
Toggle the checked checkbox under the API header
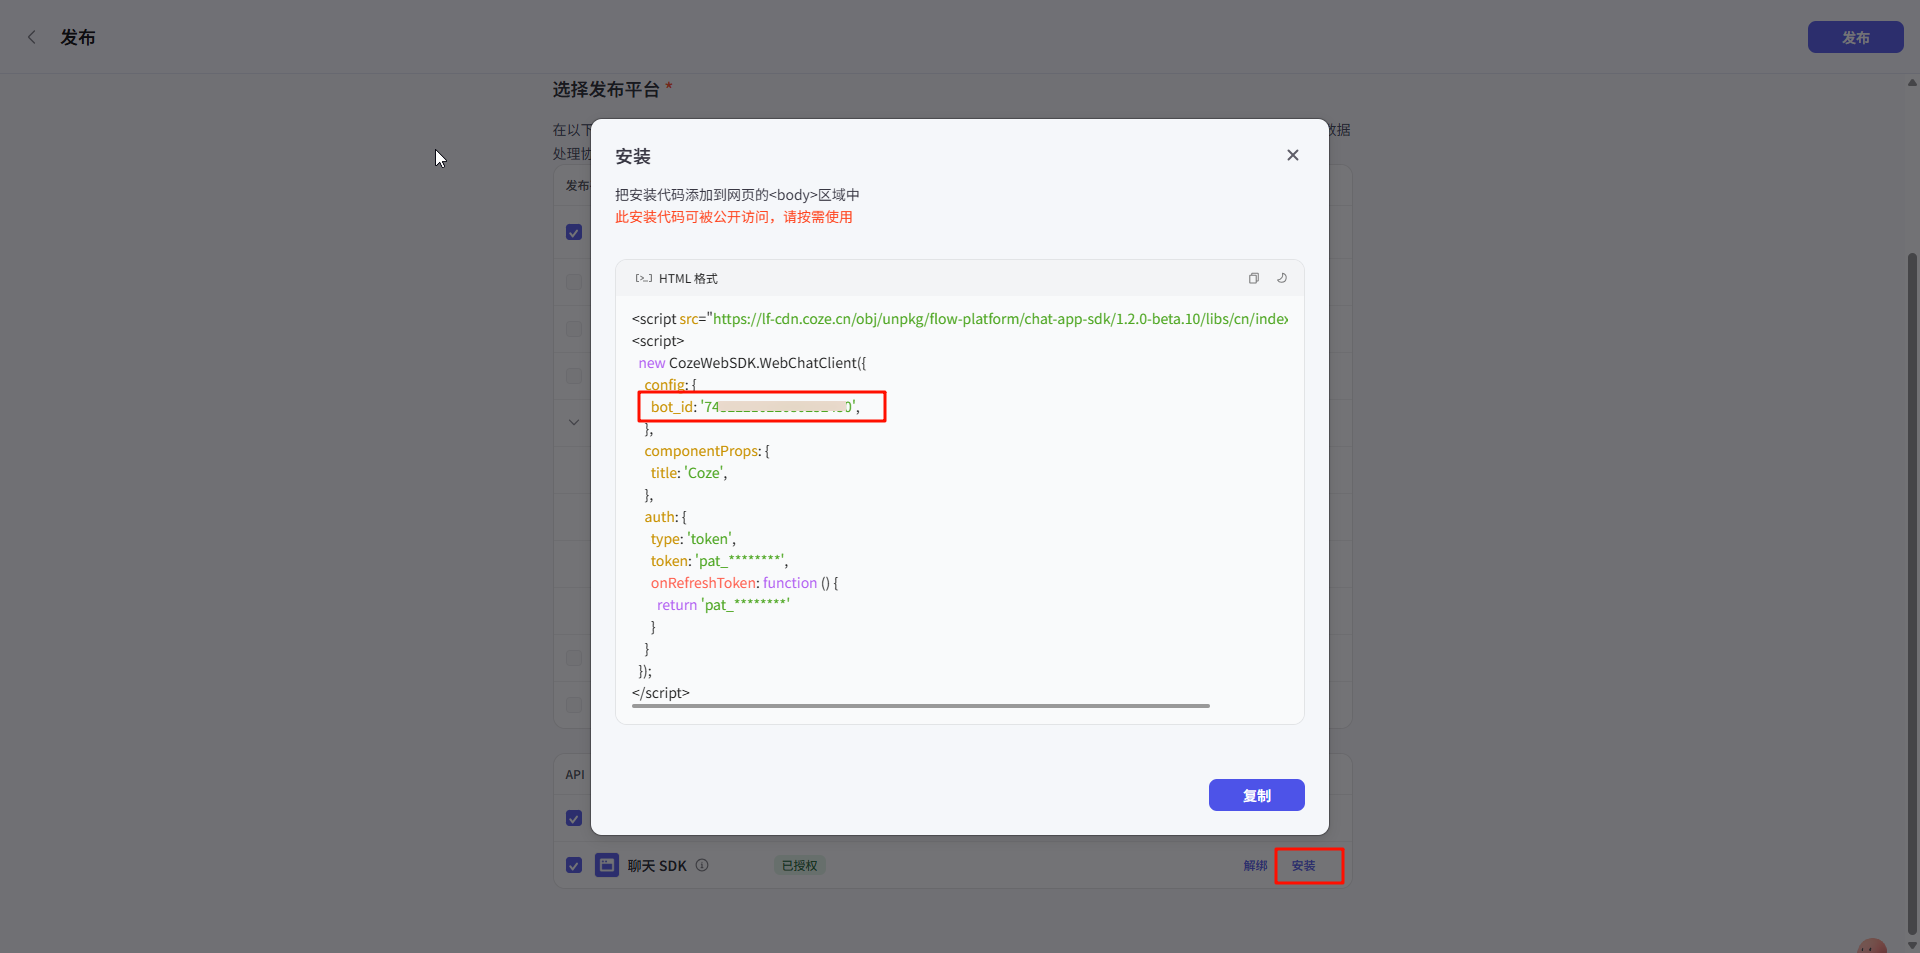coord(574,818)
